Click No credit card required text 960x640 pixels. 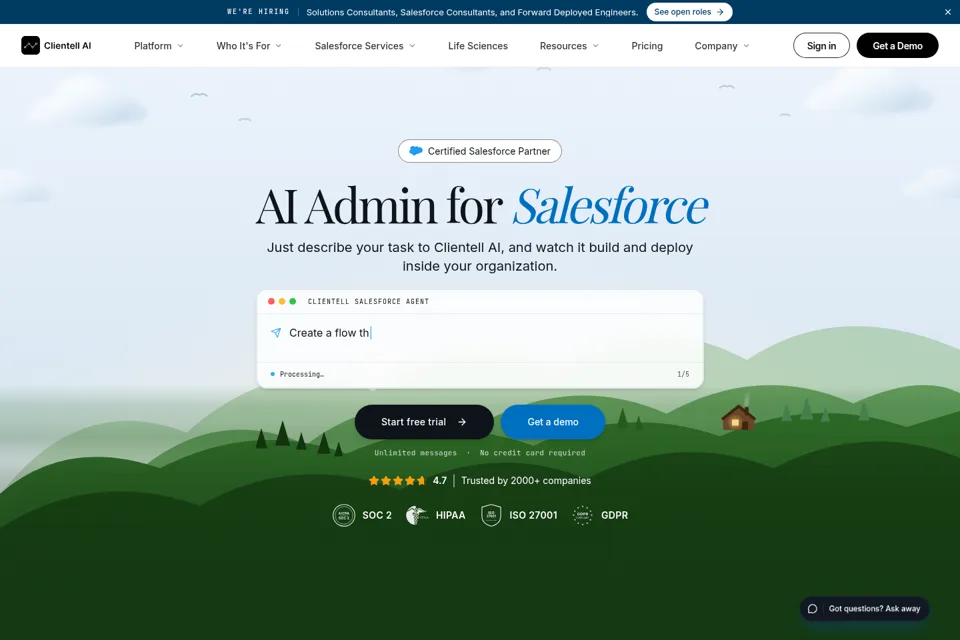(532, 453)
